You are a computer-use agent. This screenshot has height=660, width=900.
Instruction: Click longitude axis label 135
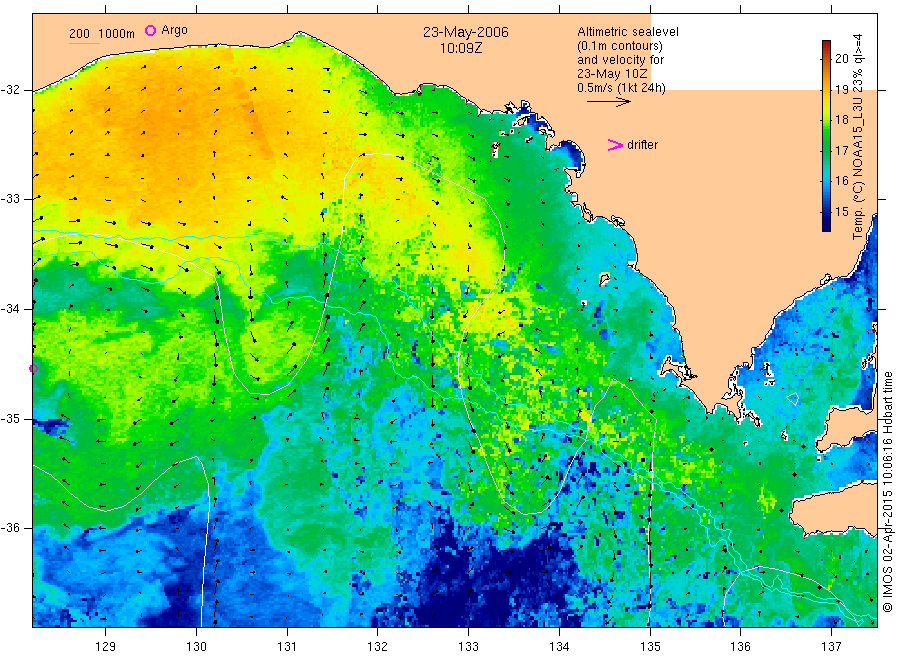650,647
